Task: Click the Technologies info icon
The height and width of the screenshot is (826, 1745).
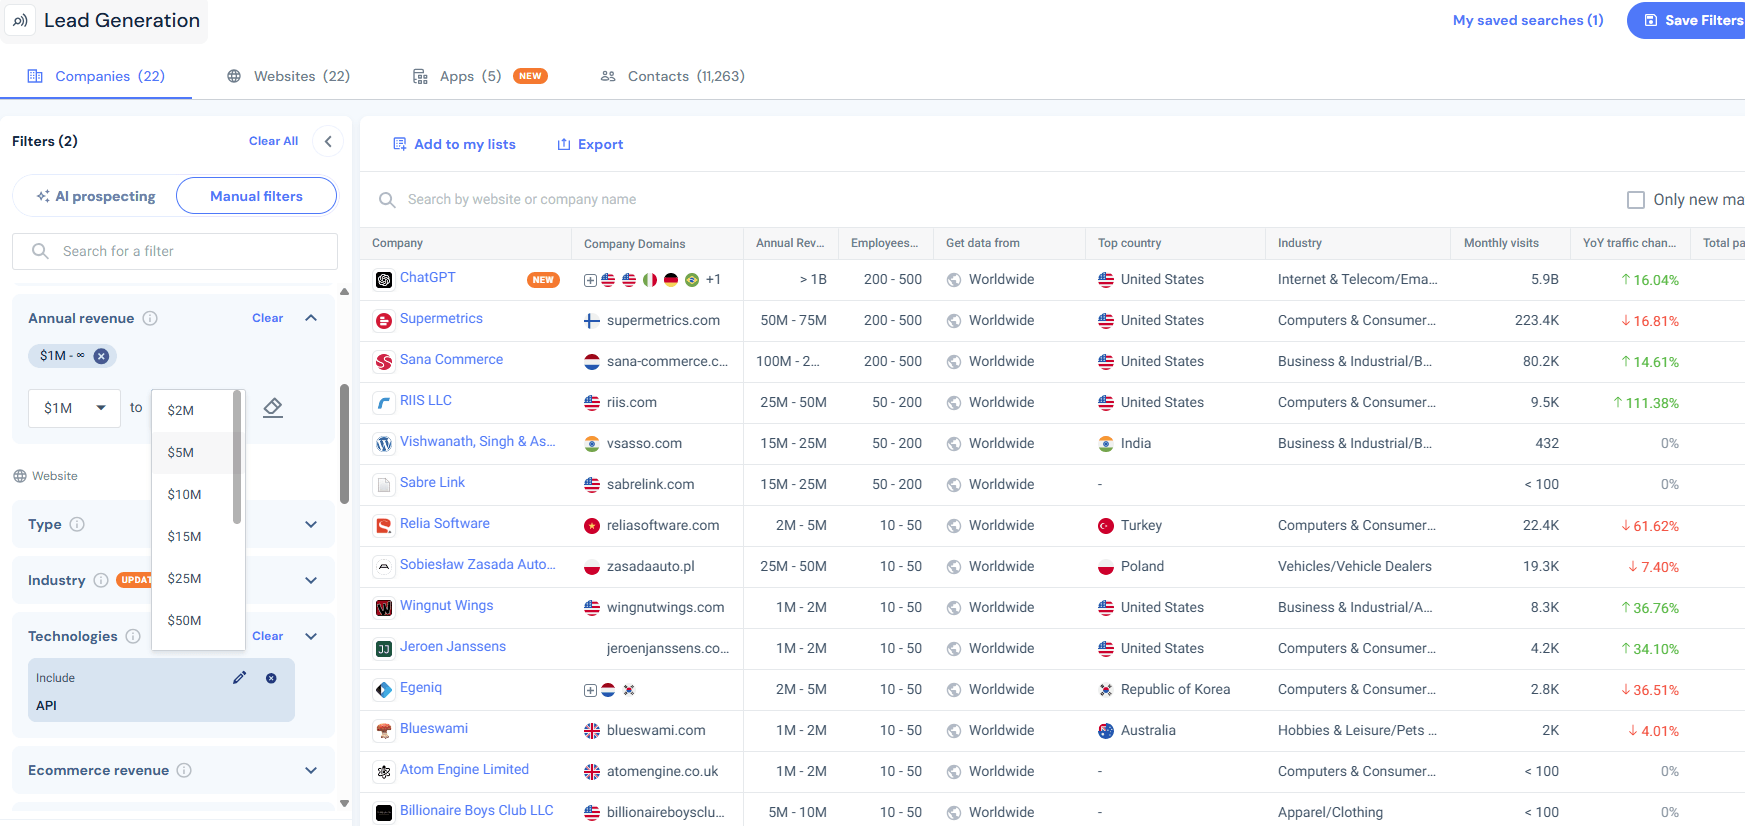Action: (x=133, y=636)
